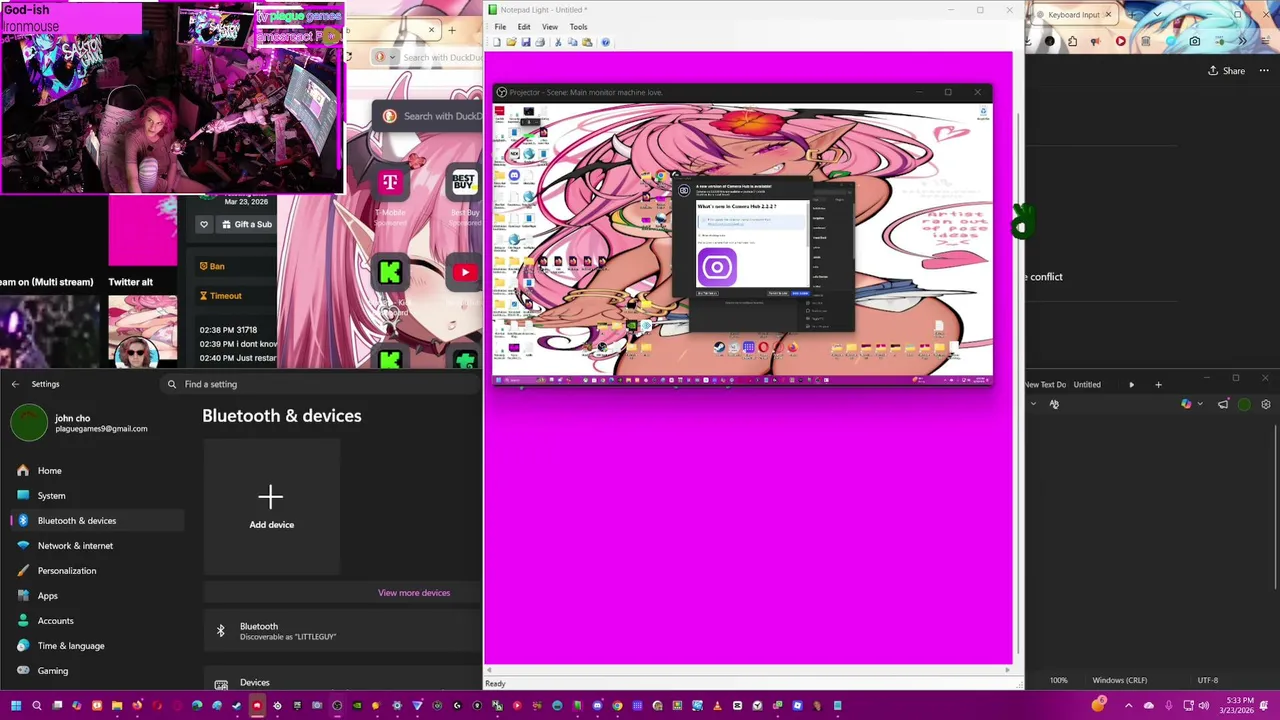Click View more devices link
The height and width of the screenshot is (720, 1280).
(x=414, y=593)
